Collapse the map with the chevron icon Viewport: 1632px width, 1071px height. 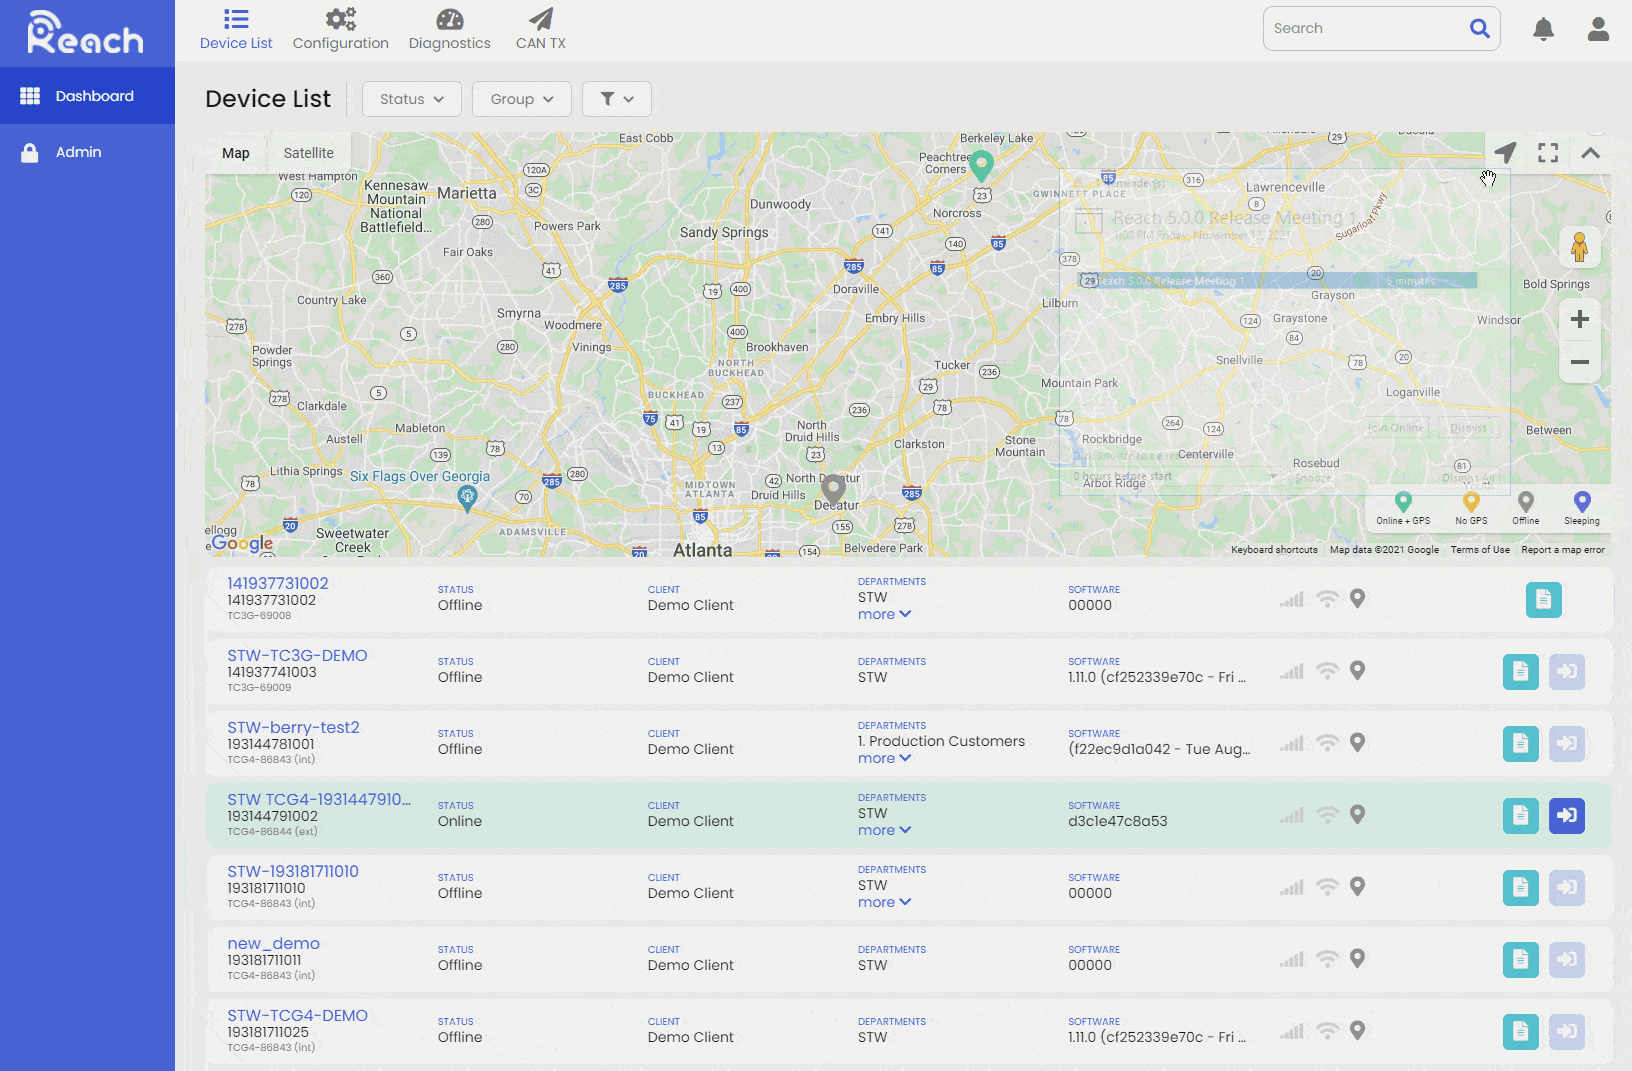[x=1590, y=152]
